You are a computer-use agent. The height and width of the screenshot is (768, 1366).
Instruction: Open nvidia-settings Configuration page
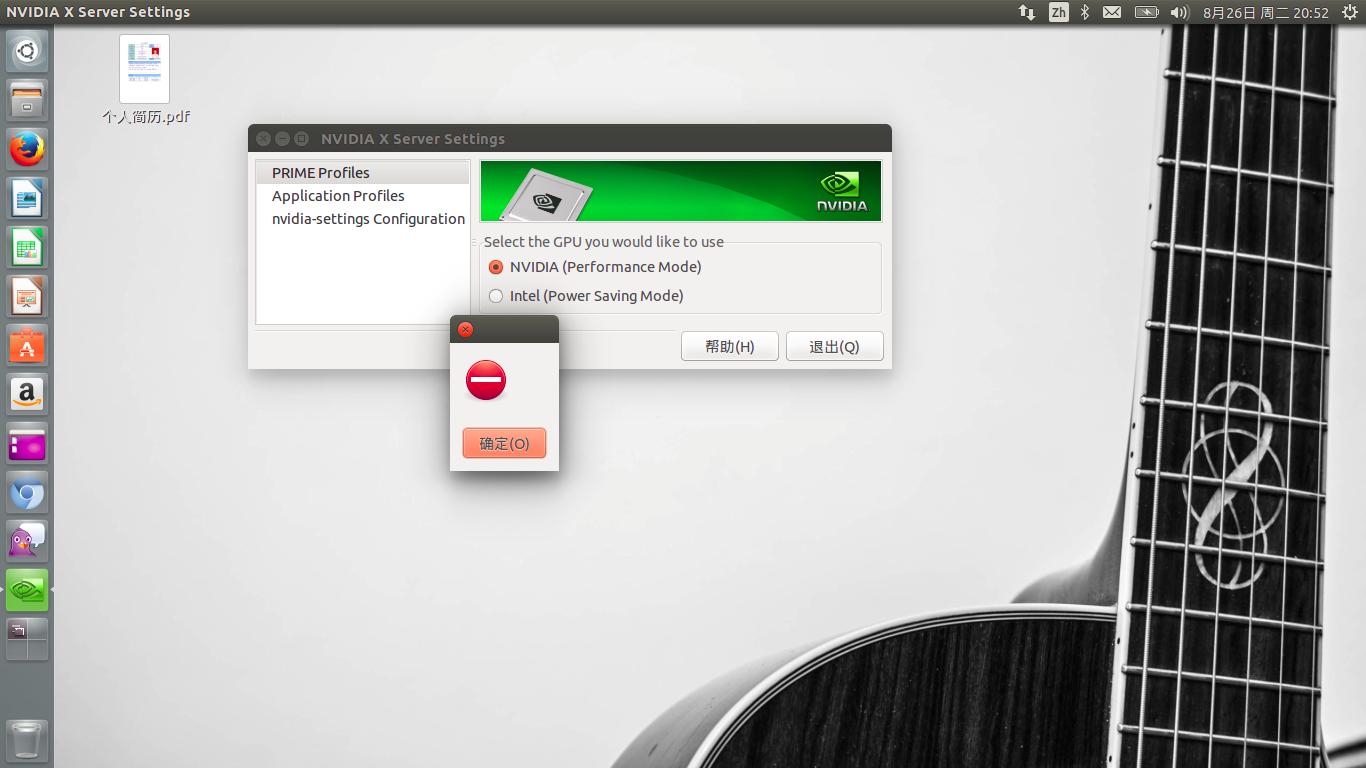pyautogui.click(x=362, y=219)
